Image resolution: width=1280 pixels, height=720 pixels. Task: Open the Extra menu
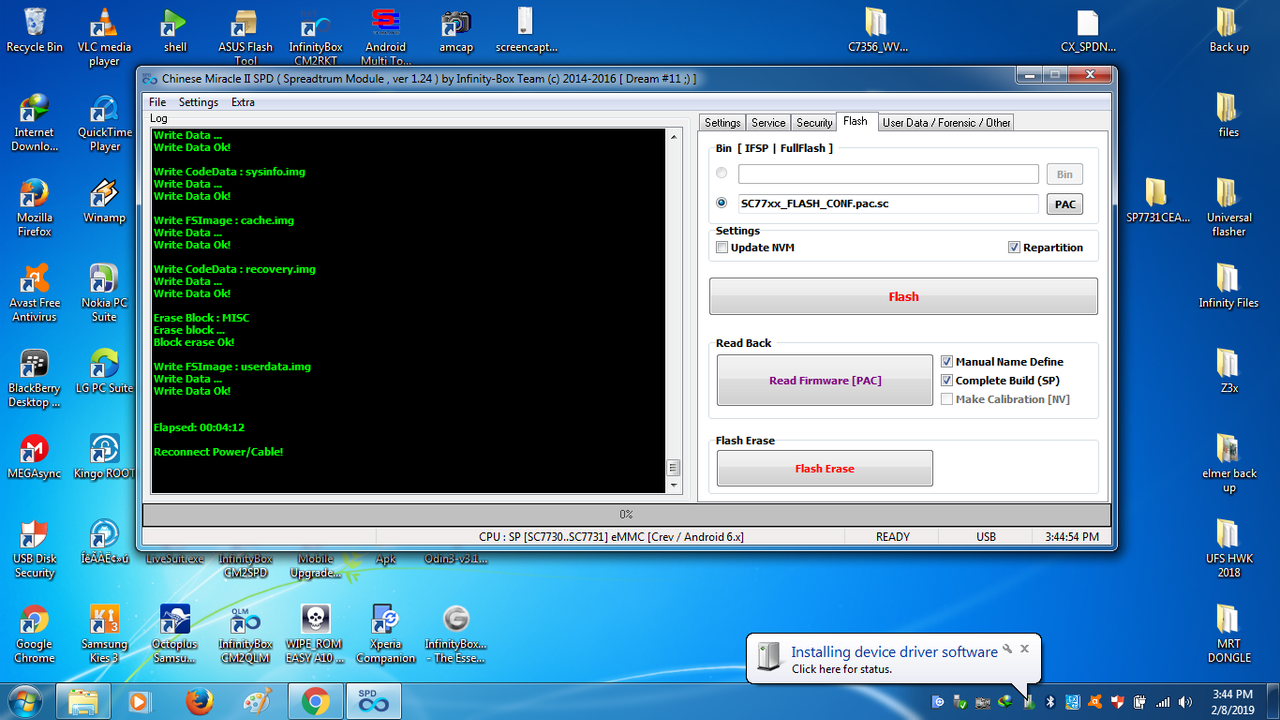click(x=243, y=102)
